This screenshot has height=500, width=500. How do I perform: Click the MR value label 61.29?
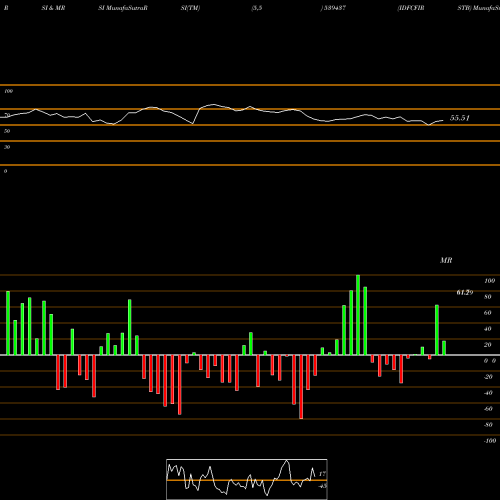tap(465, 293)
